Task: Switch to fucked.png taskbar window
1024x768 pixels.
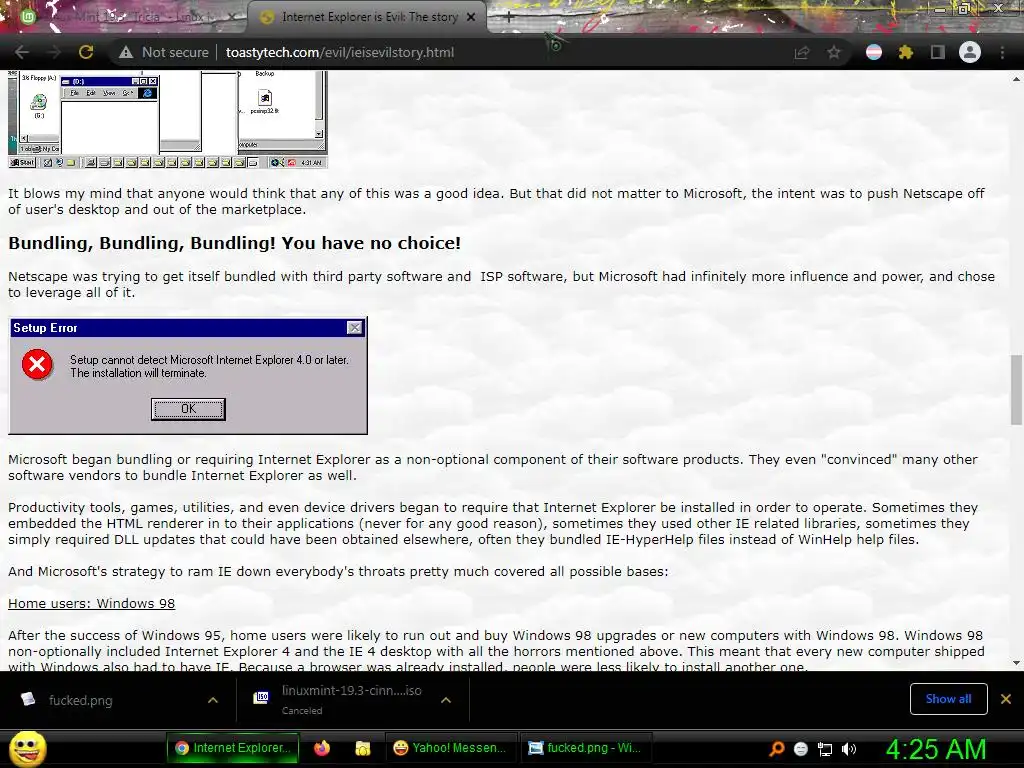Action: 584,748
